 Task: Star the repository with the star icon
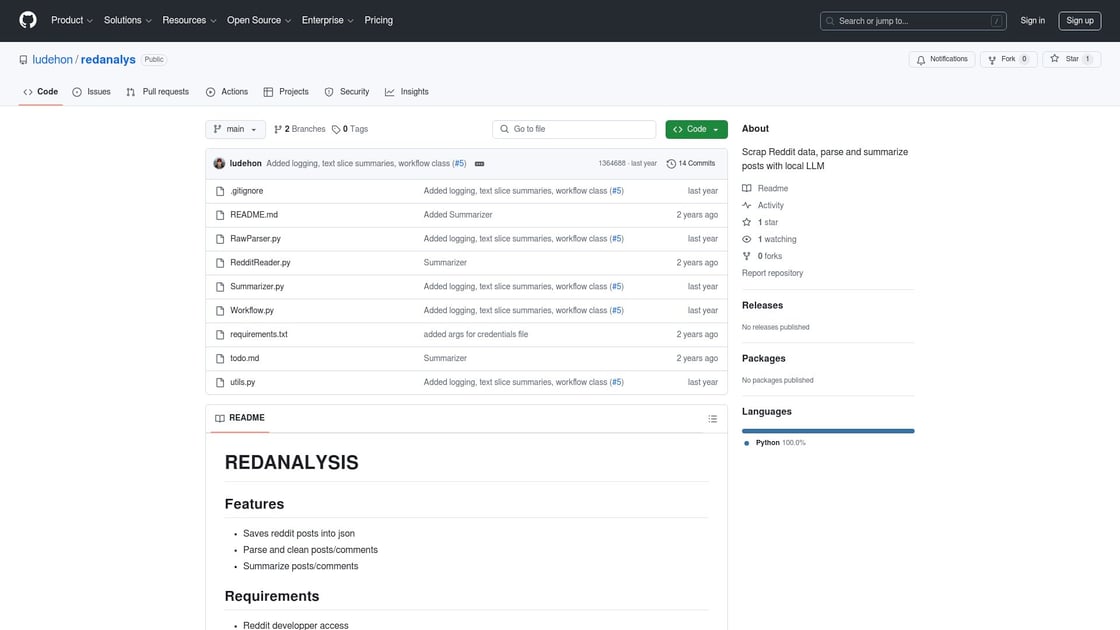(x=1054, y=59)
